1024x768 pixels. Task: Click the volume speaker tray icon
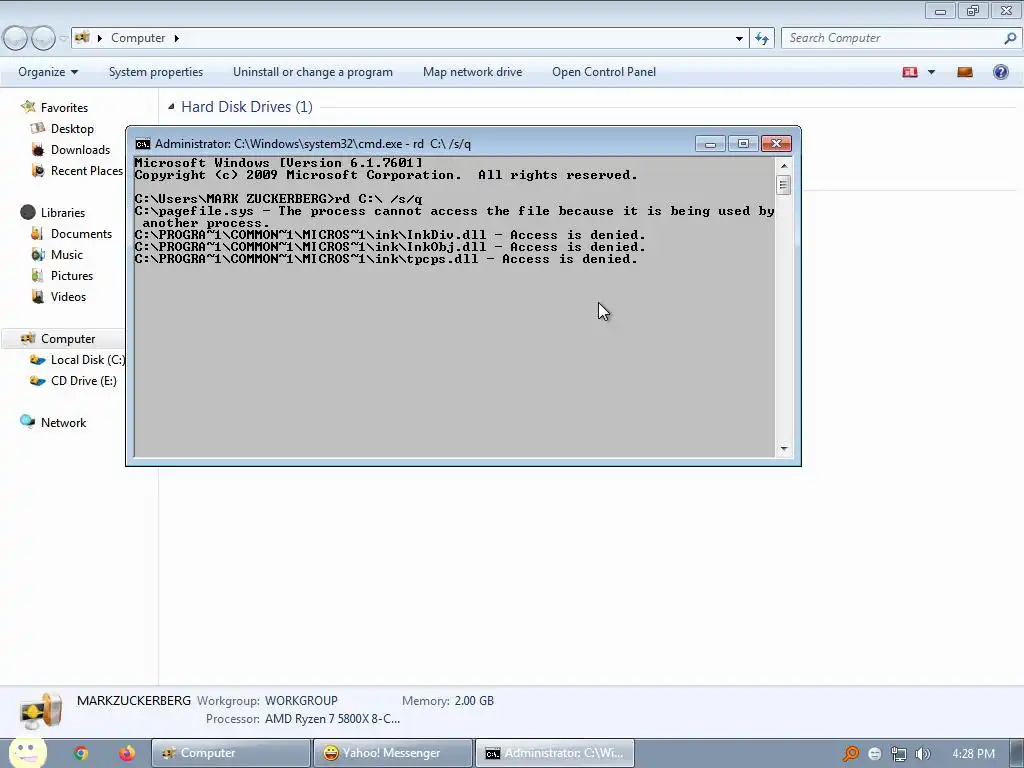[922, 754]
